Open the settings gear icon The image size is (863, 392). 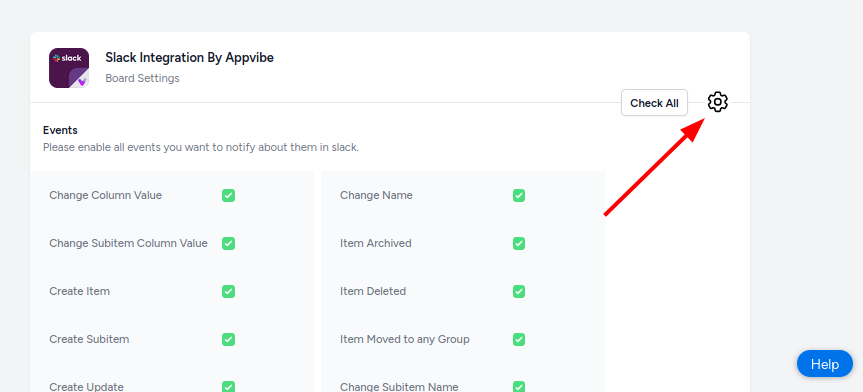[x=718, y=102]
